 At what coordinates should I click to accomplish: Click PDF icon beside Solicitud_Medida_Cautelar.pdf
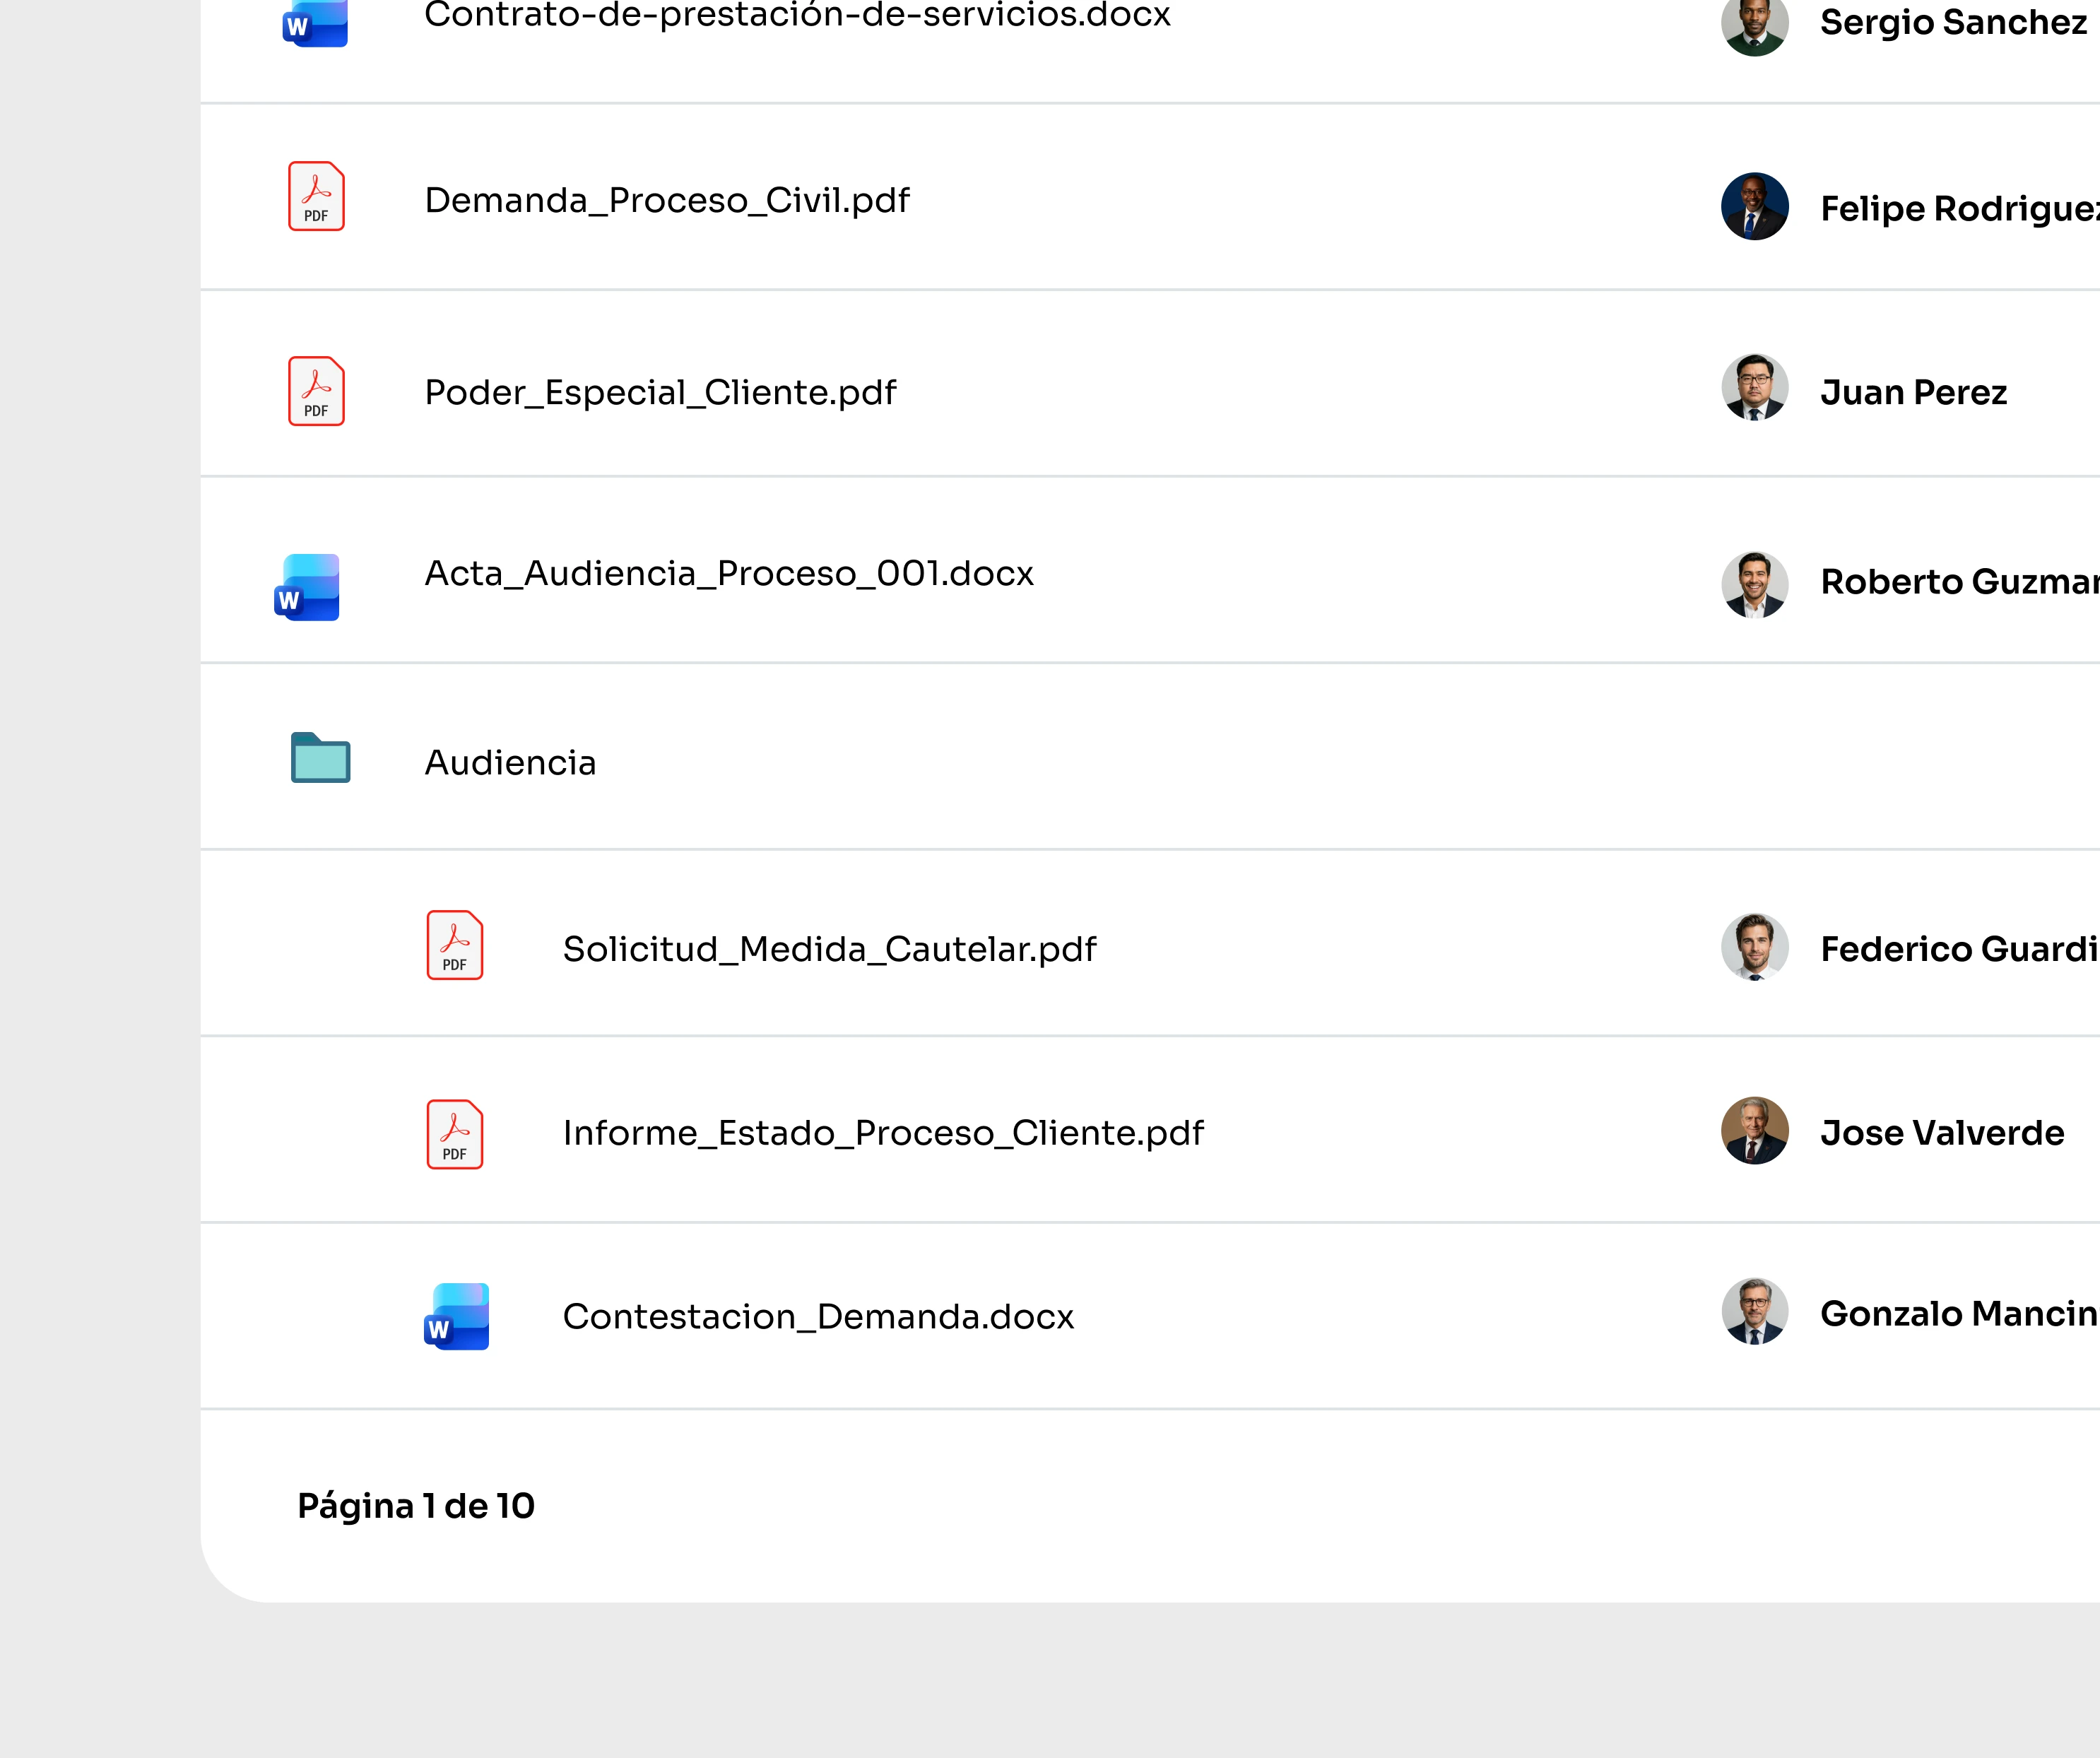(455, 945)
